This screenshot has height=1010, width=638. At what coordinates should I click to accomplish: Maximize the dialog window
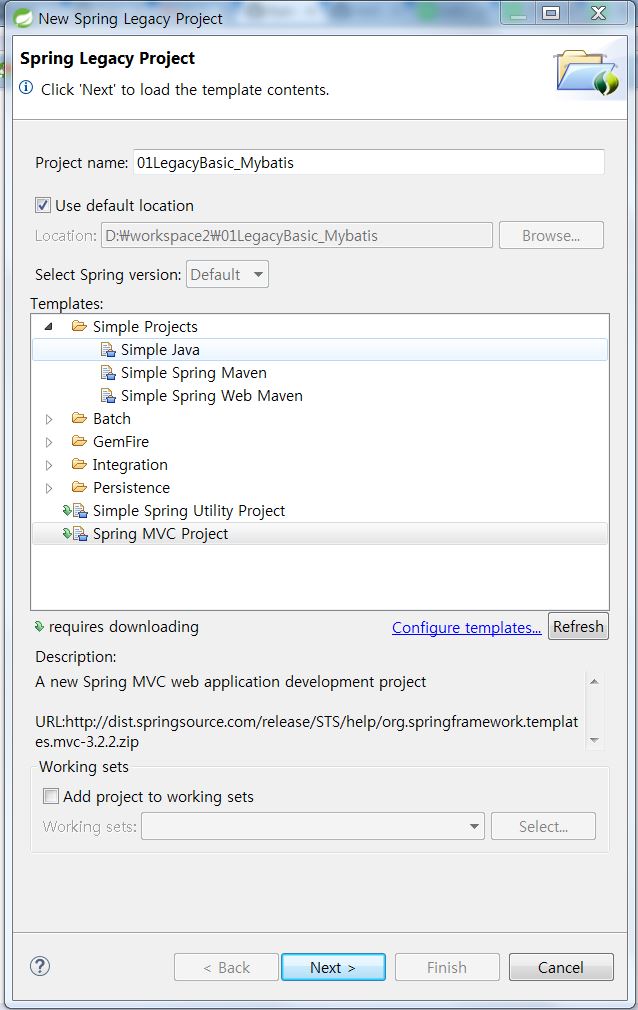[x=551, y=13]
